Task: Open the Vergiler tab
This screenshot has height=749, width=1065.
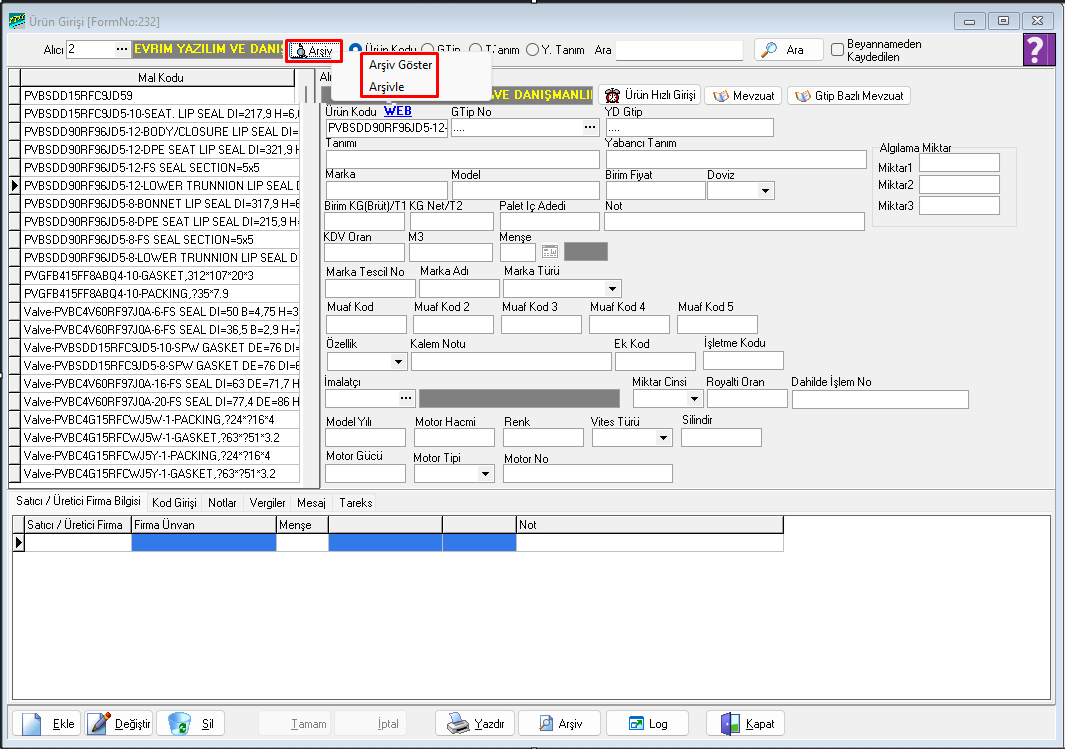Action: (268, 503)
